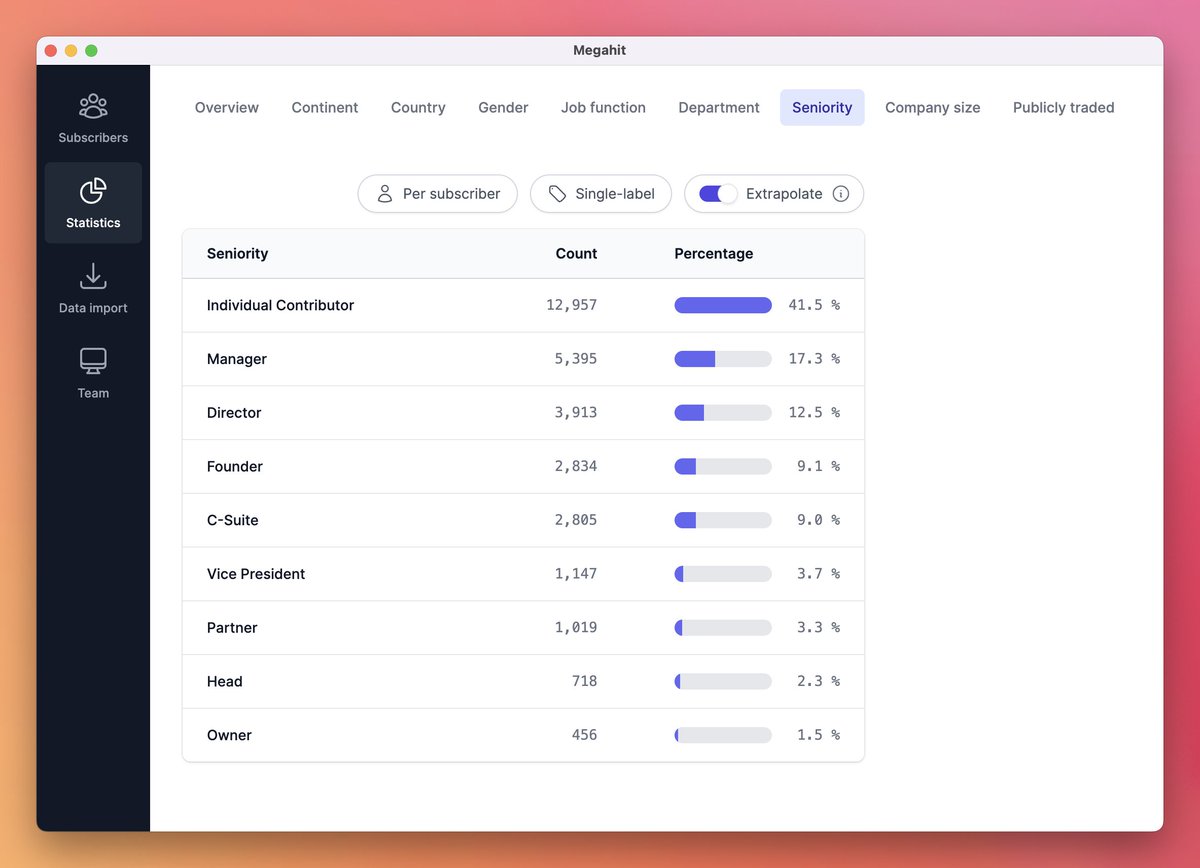
Task: Click the Founder percentage bar
Action: [723, 467]
